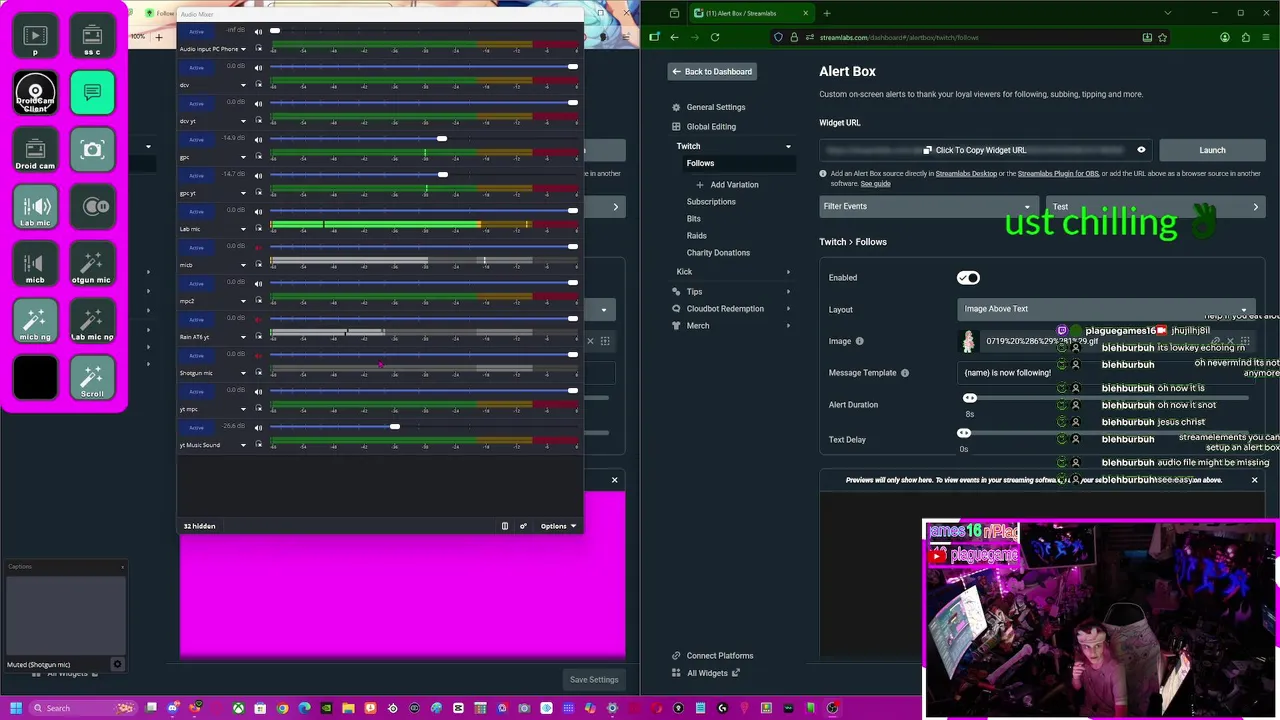Screen dimensions: 1280x720
Task: Click Add Variation under Follows
Action: (728, 185)
